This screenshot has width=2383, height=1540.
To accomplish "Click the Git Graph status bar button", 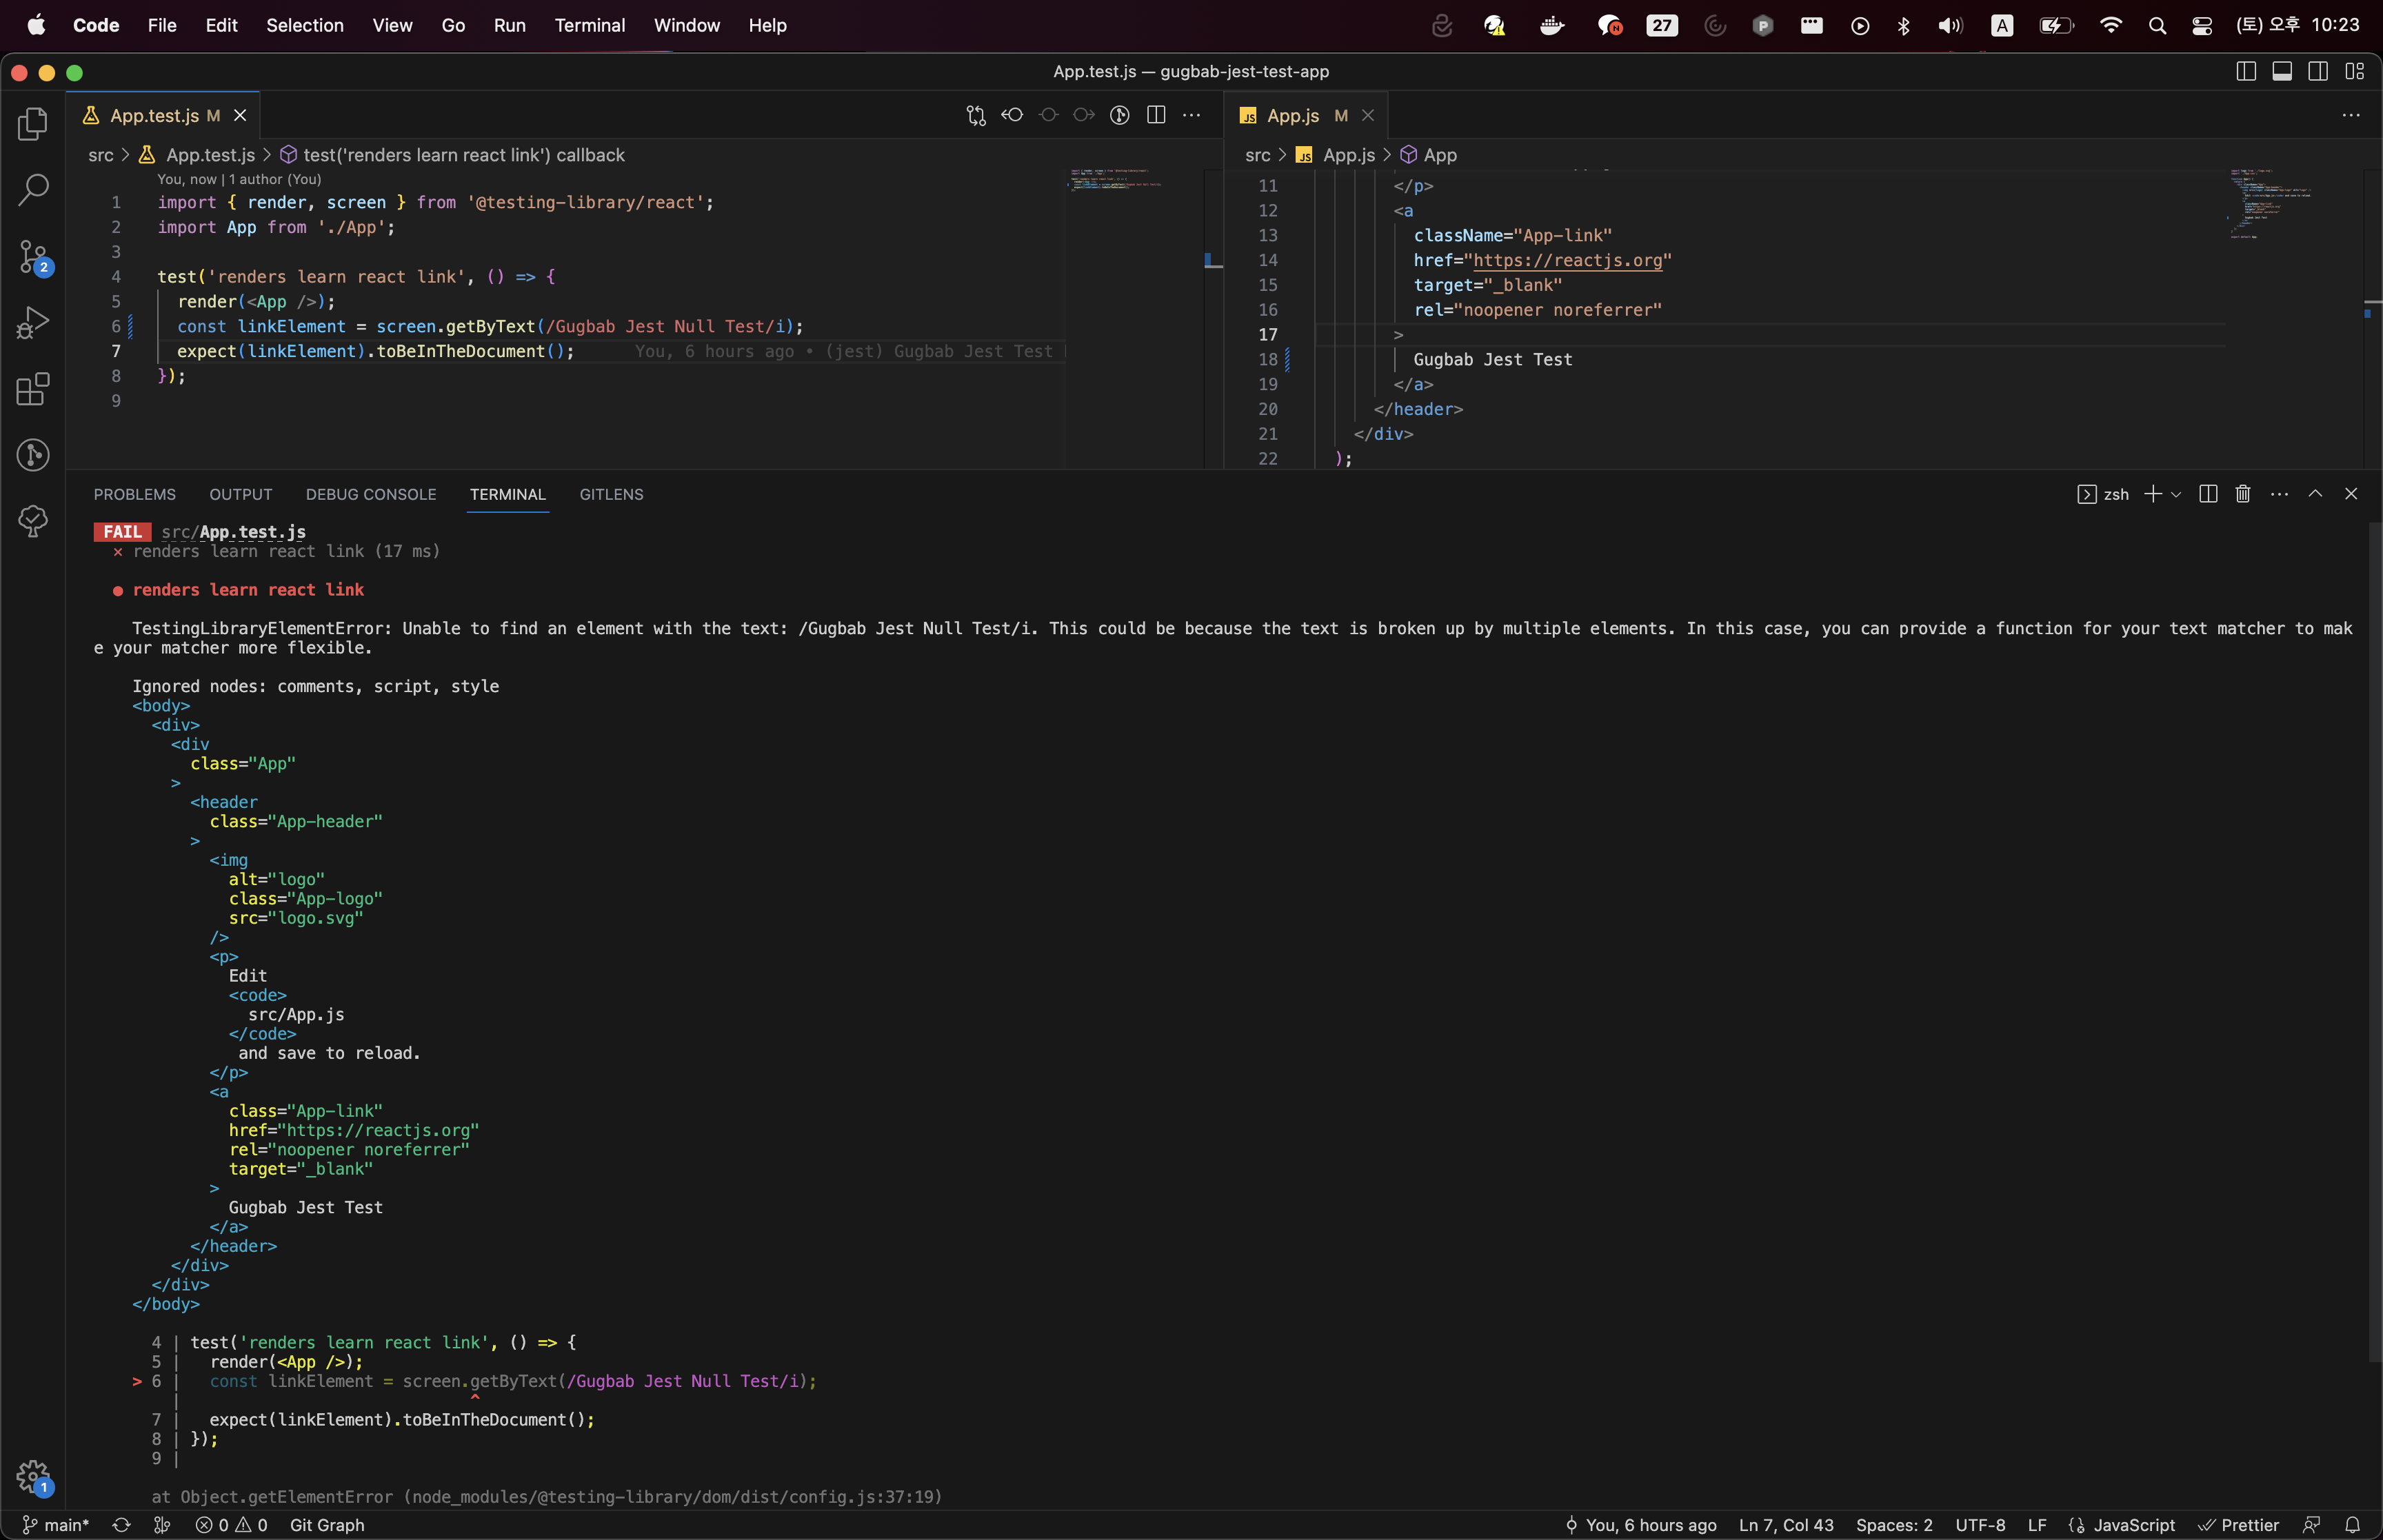I will [x=327, y=1525].
